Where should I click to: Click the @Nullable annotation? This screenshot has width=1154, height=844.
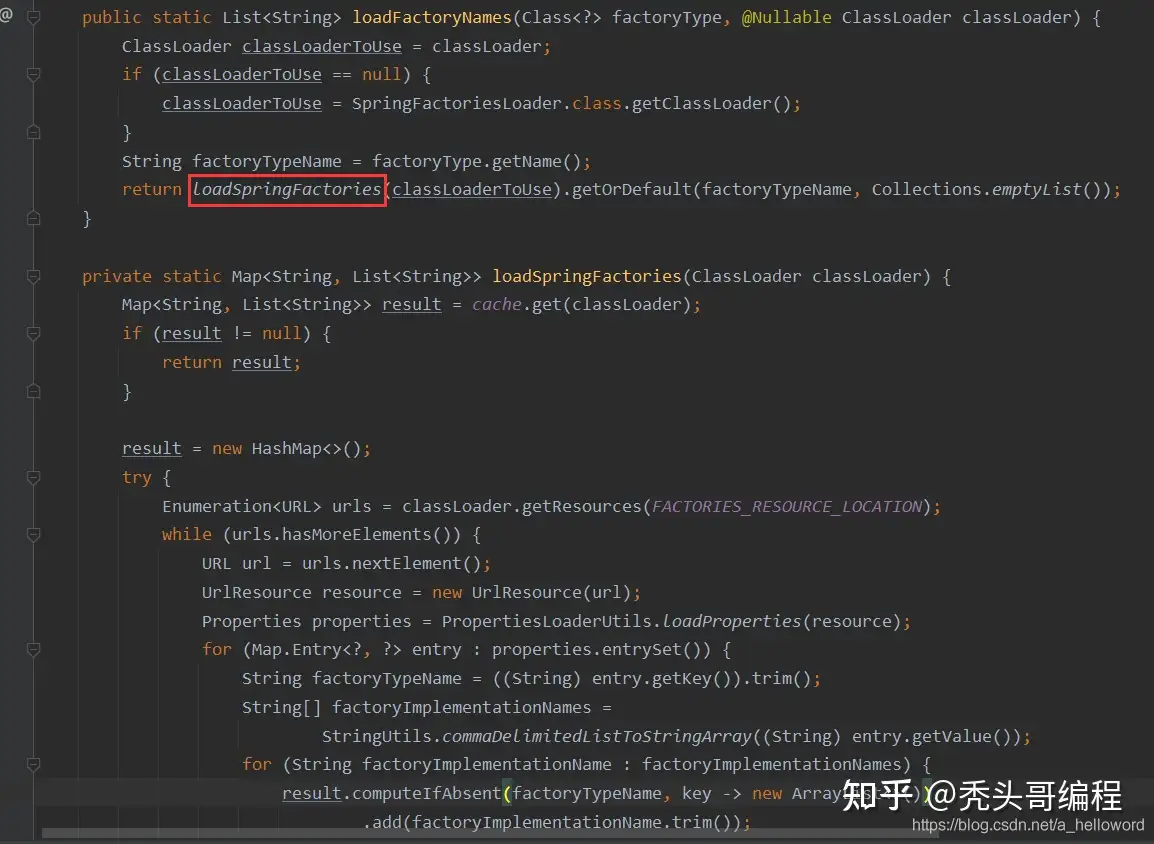coord(786,17)
